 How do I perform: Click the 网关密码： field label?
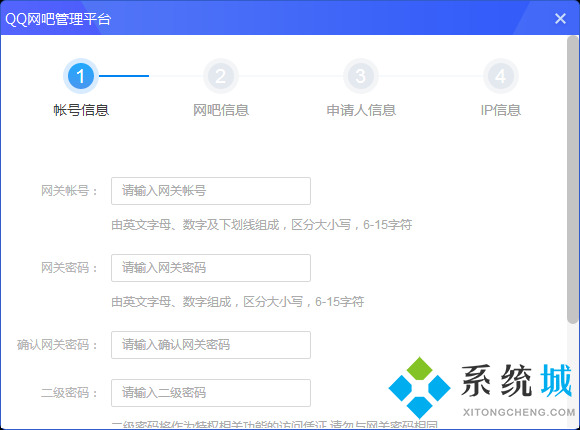click(69, 268)
